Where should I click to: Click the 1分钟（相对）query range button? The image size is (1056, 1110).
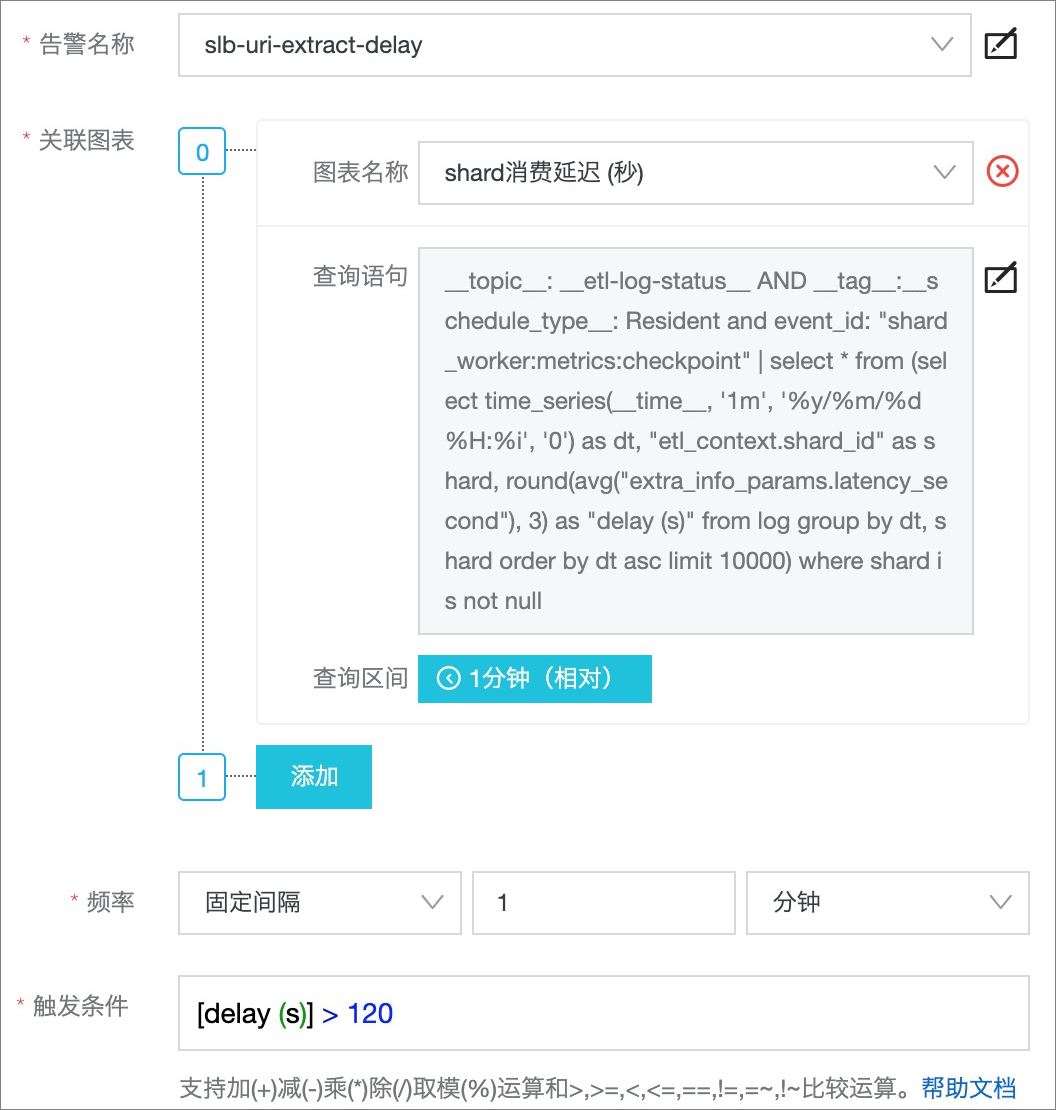(534, 678)
